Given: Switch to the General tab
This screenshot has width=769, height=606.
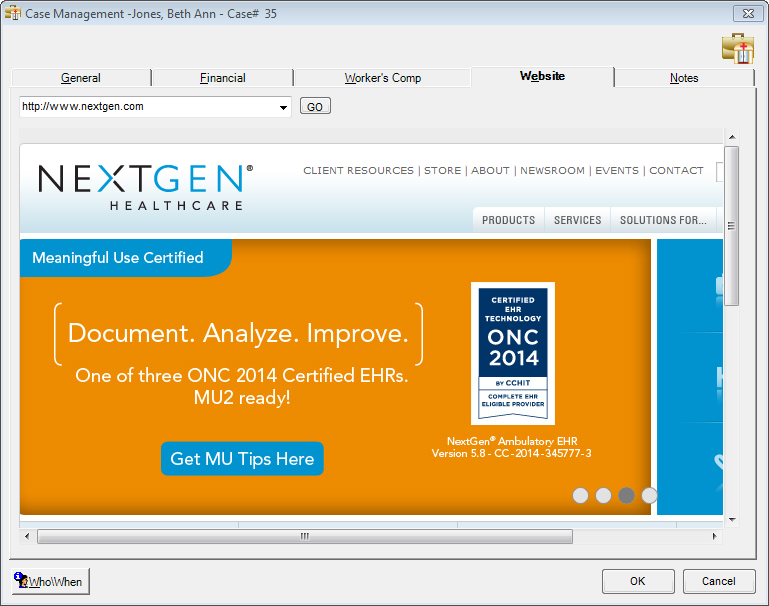Looking at the screenshot, I should (81, 78).
